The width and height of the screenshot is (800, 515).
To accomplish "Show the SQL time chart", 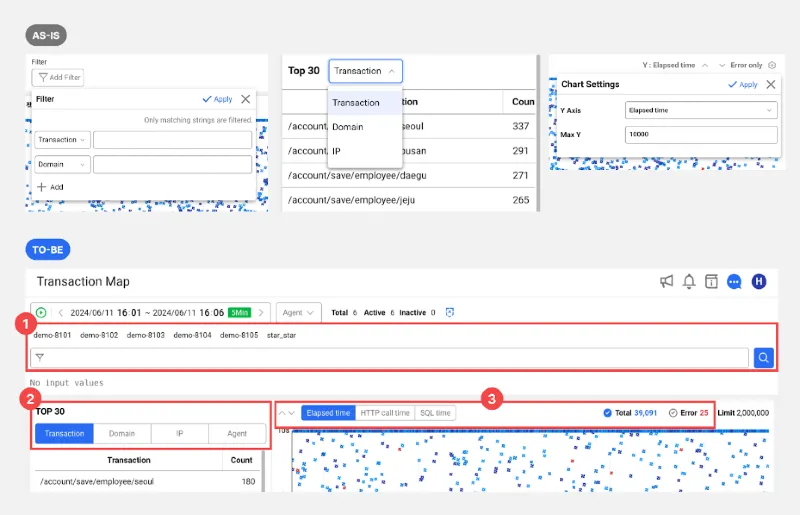I will pos(435,413).
